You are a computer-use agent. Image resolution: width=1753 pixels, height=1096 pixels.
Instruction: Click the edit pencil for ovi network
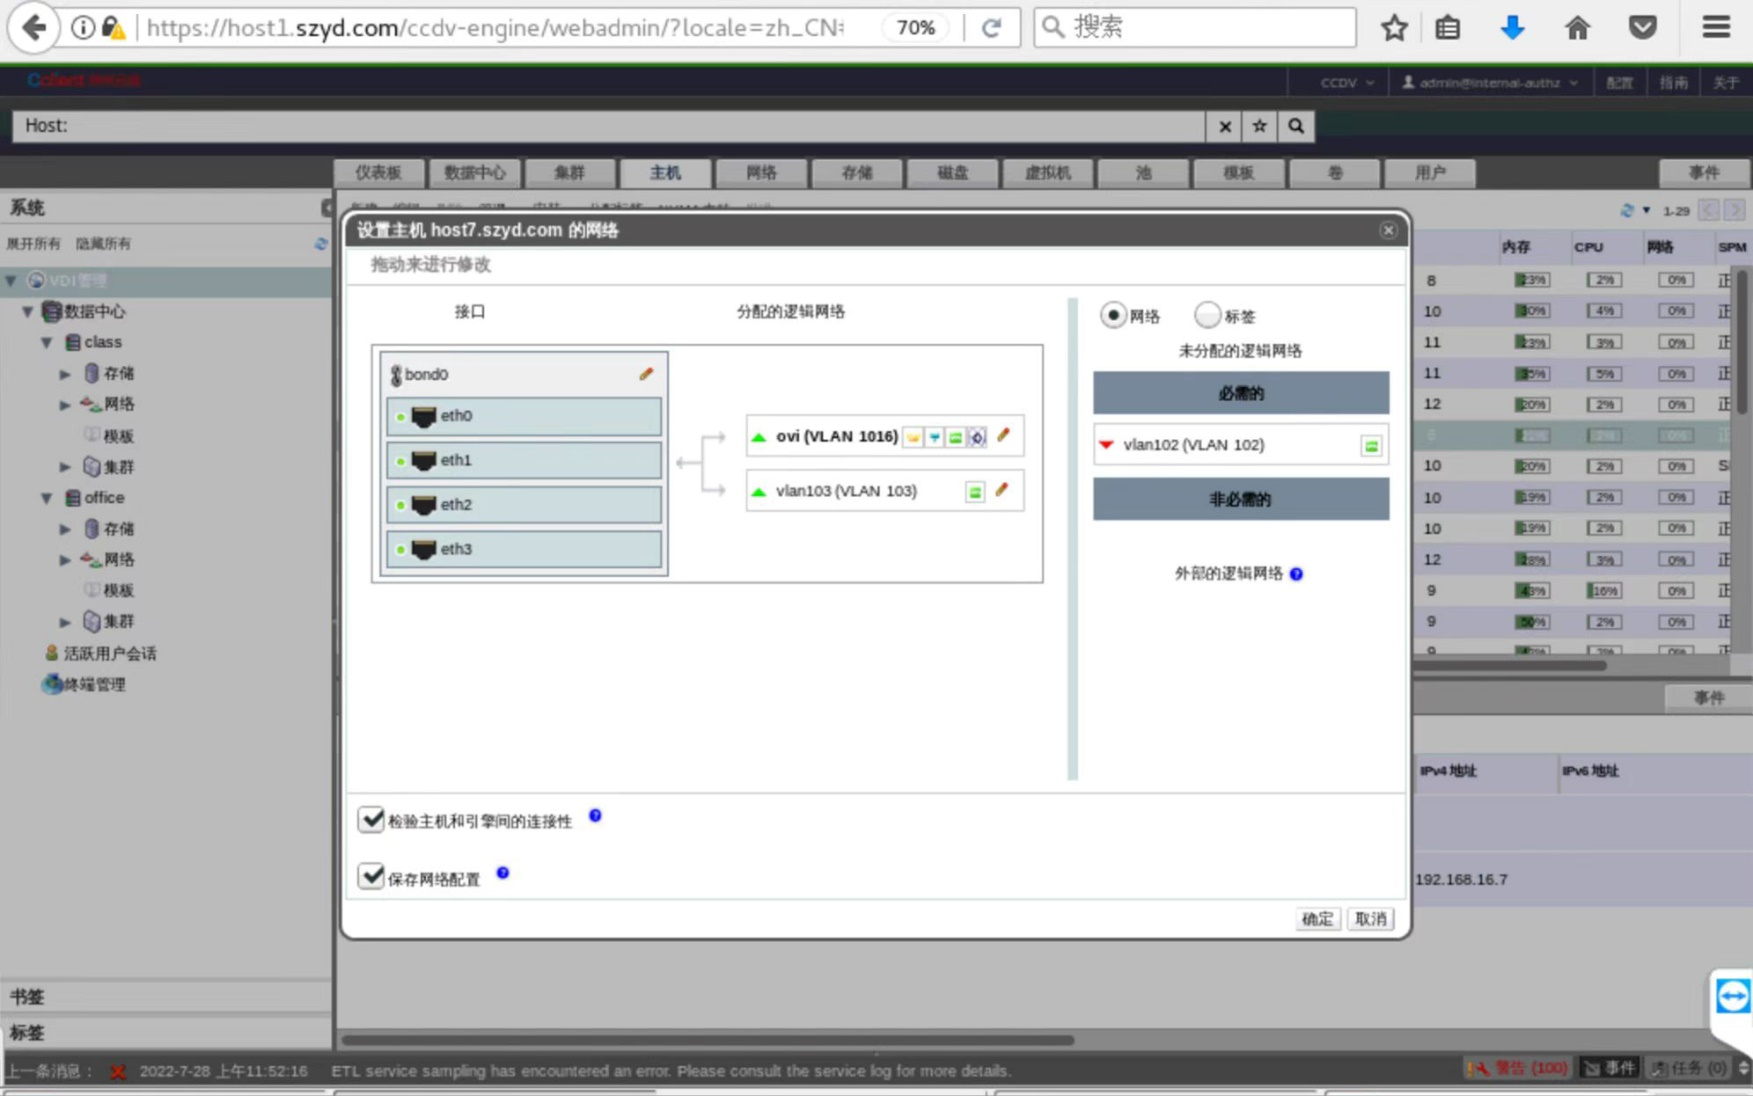click(1003, 435)
